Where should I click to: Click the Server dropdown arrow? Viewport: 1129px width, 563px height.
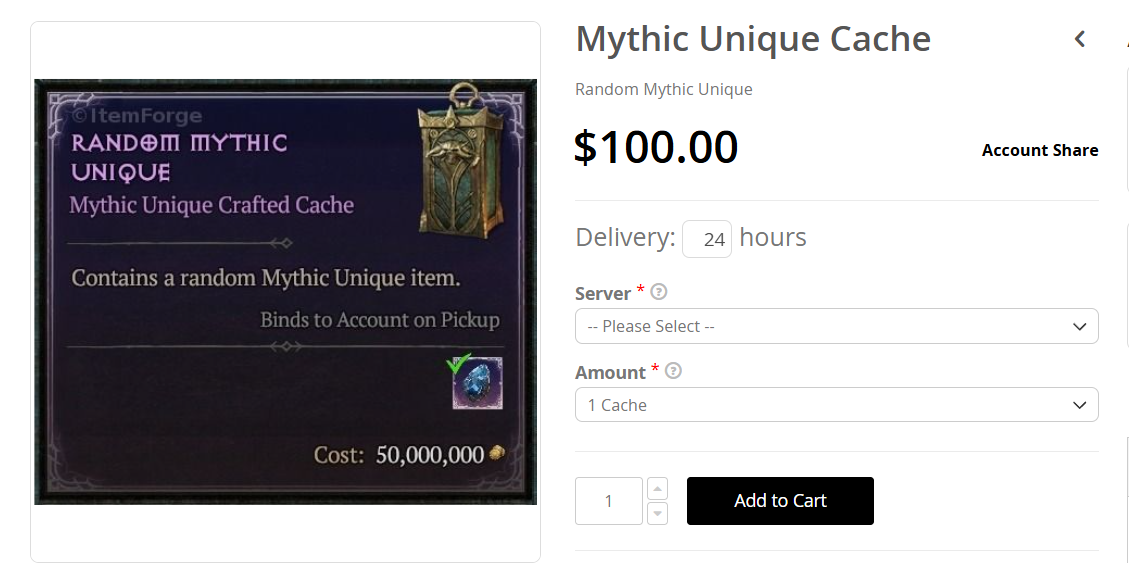(x=1079, y=326)
